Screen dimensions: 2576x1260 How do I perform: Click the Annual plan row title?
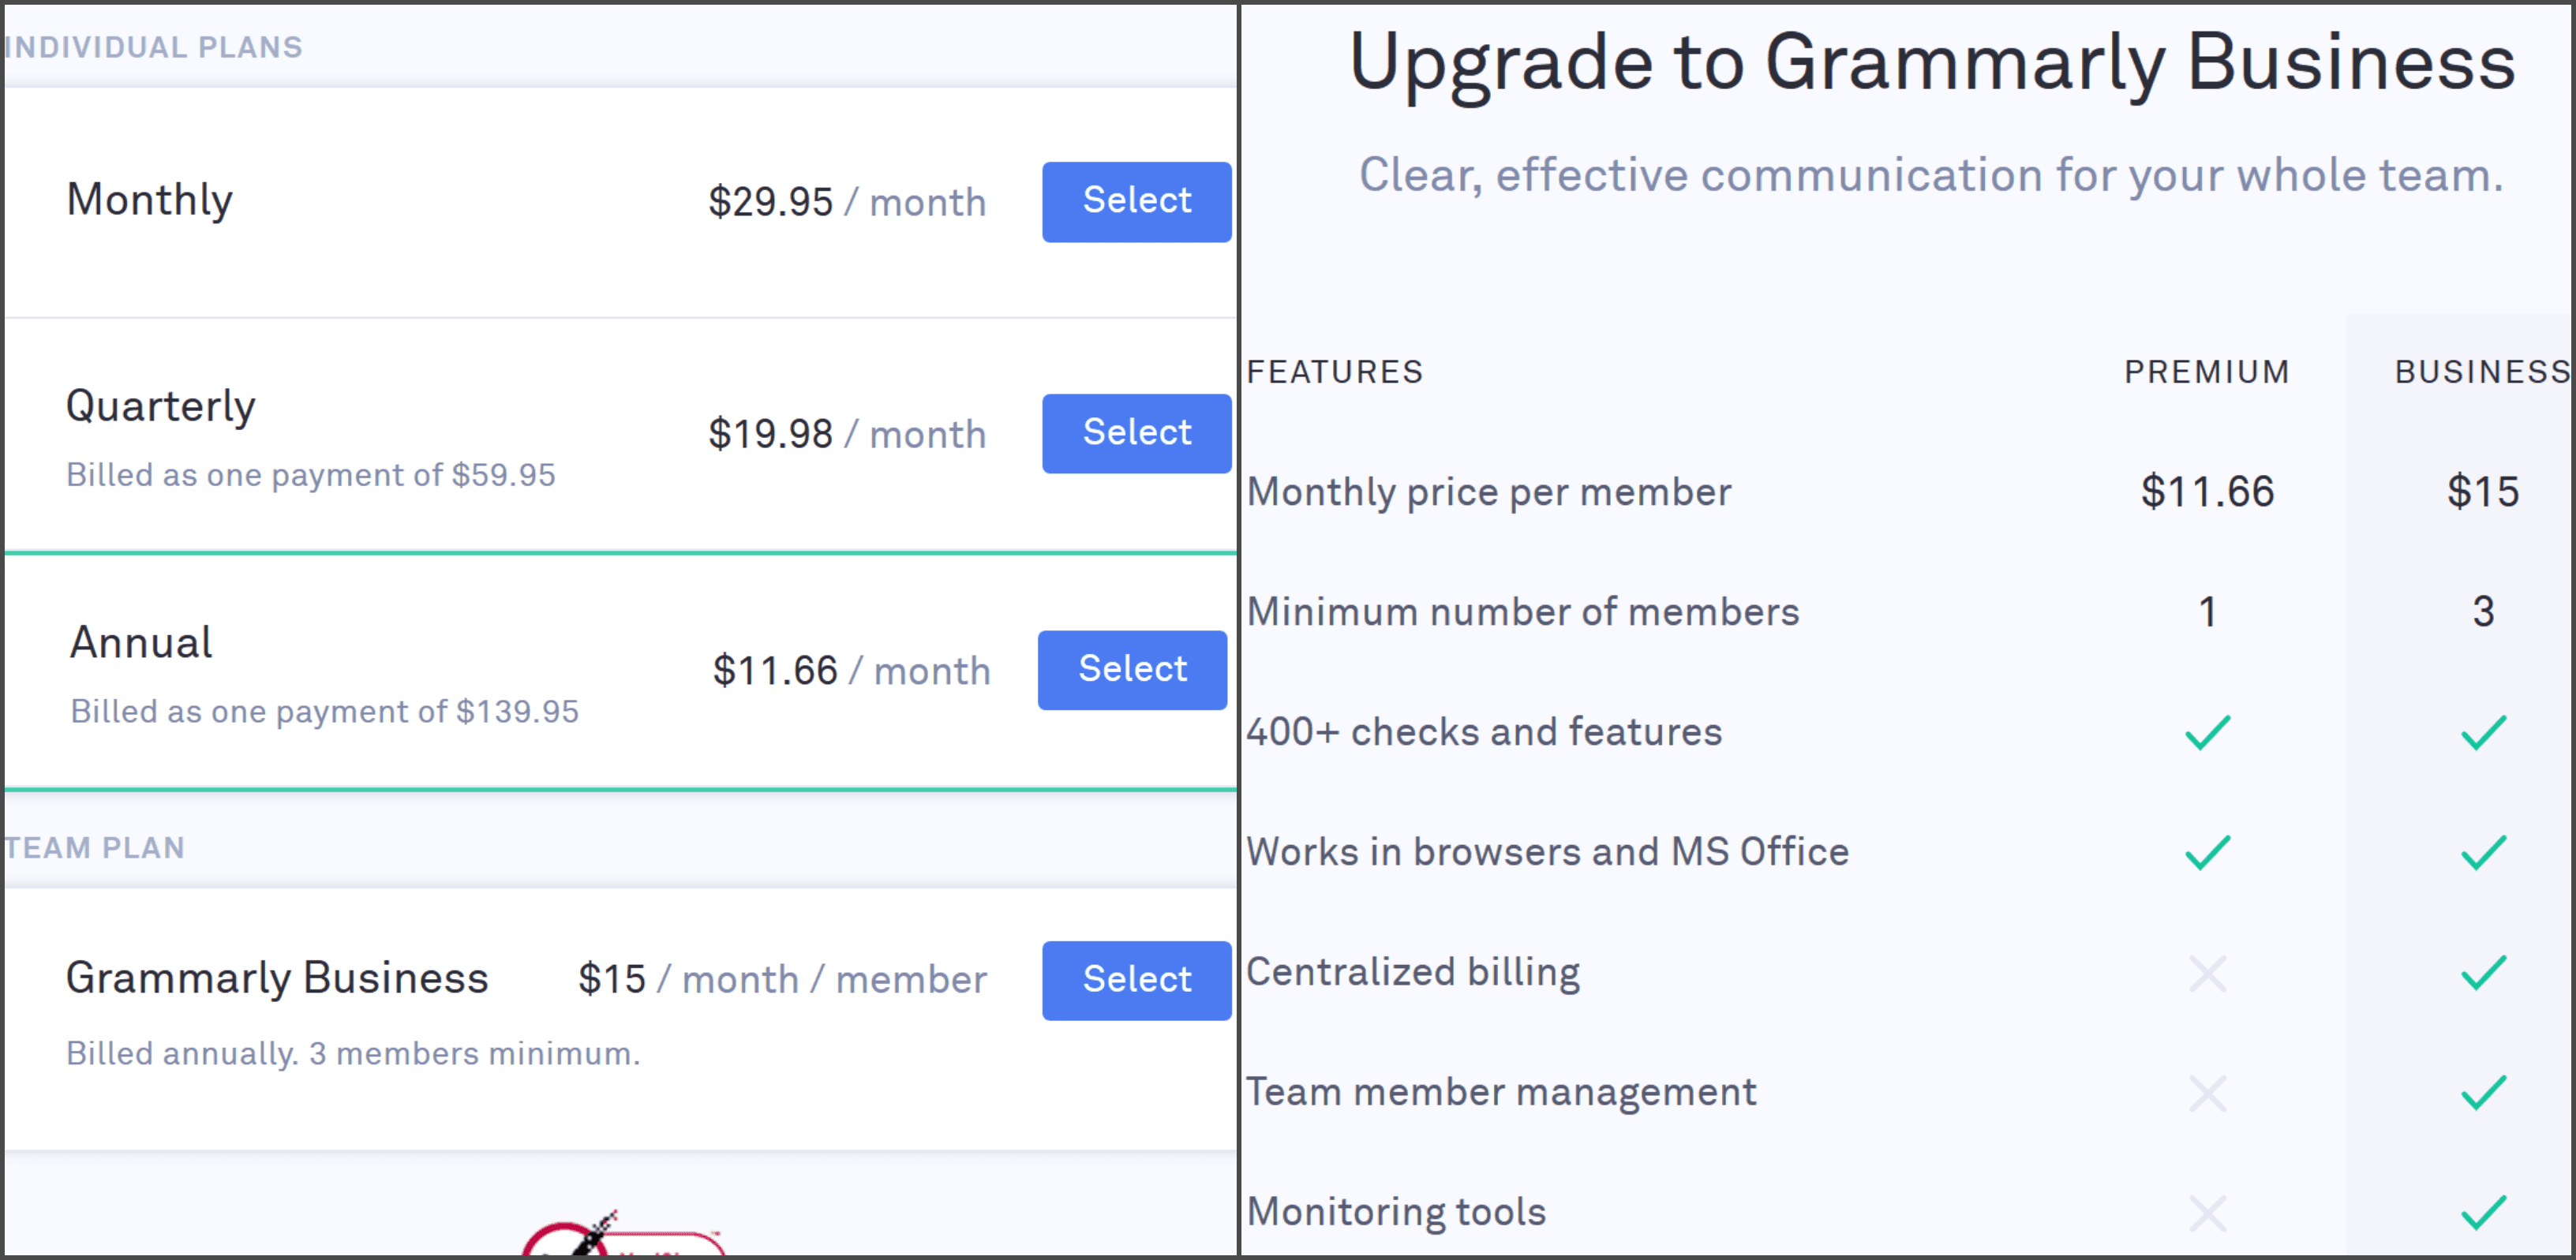tap(141, 642)
